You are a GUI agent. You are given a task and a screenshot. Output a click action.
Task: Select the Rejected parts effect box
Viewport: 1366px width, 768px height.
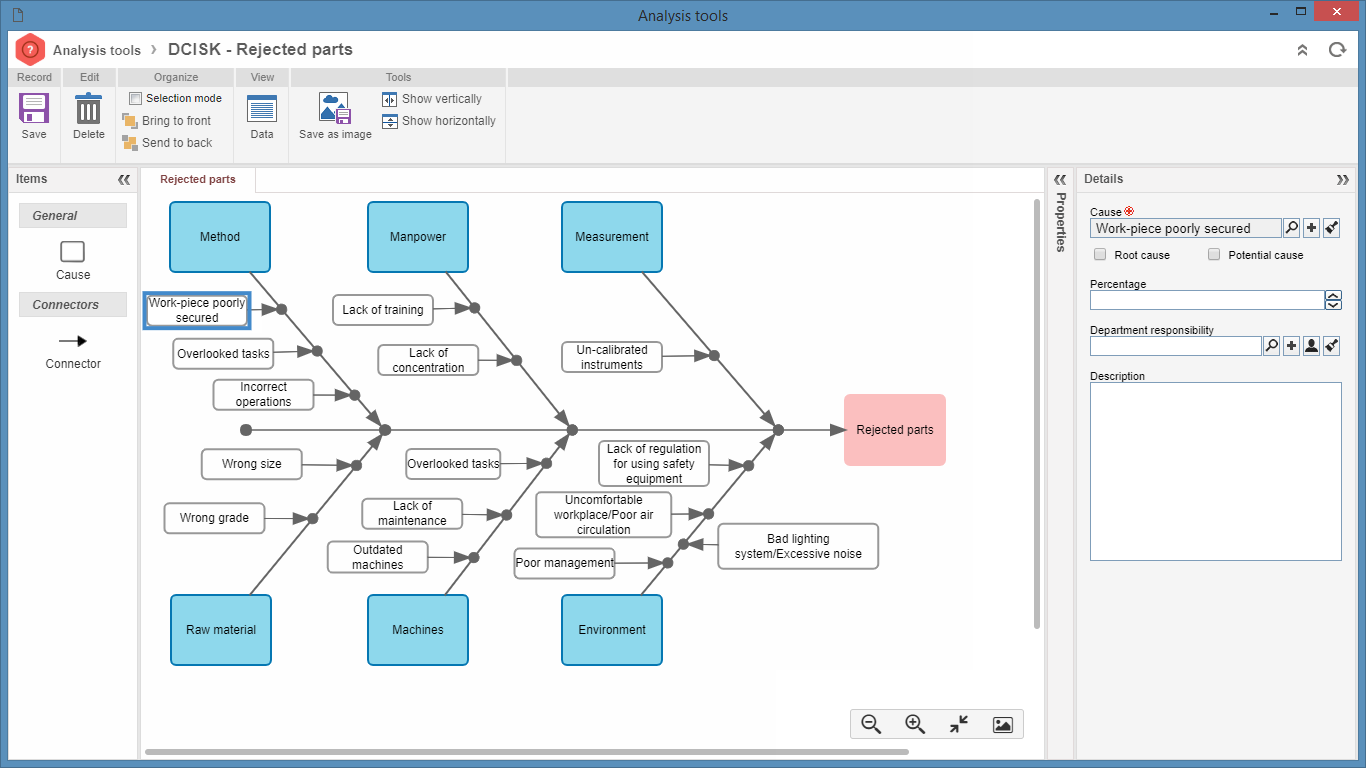[895, 430]
